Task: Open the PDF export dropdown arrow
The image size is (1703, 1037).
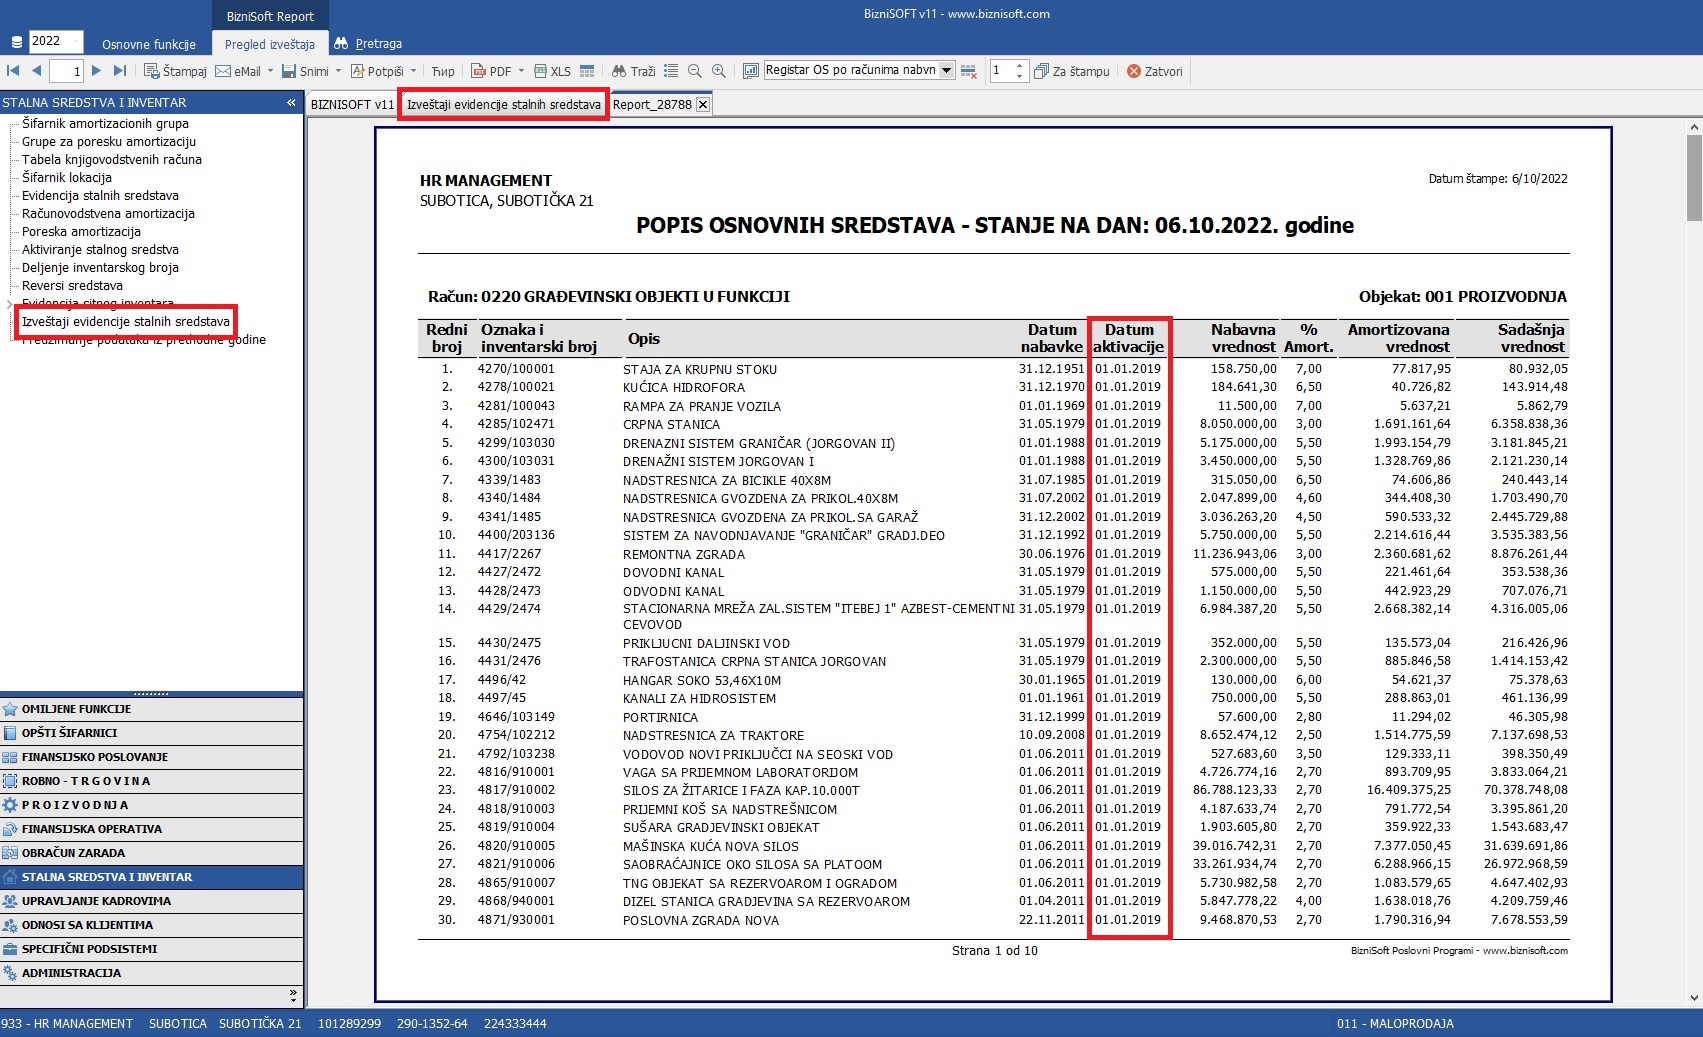Action: tap(521, 71)
